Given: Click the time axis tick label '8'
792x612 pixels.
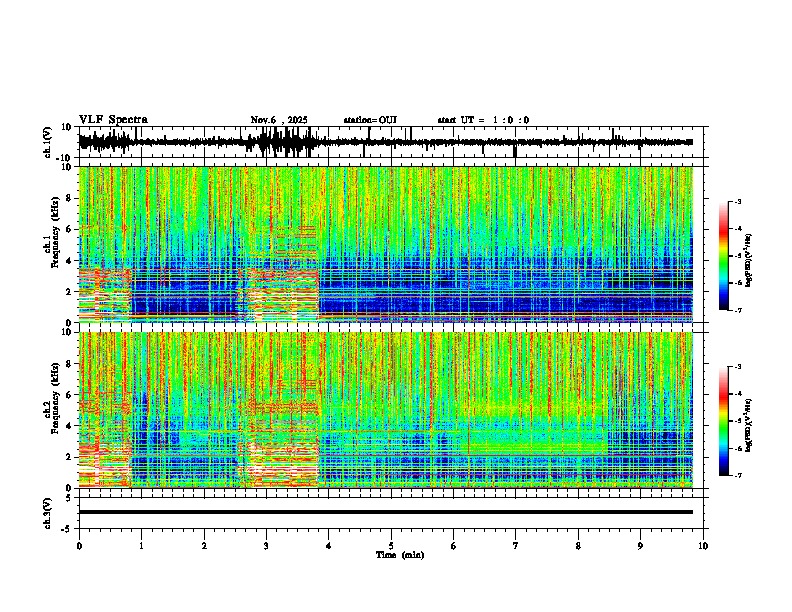Looking at the screenshot, I should tap(578, 546).
